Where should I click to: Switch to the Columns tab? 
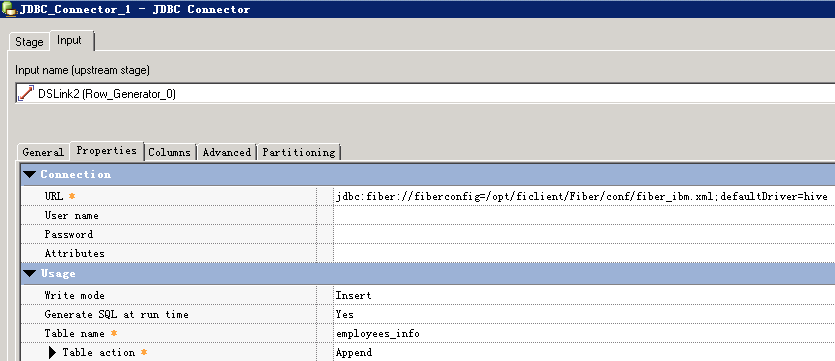(169, 152)
